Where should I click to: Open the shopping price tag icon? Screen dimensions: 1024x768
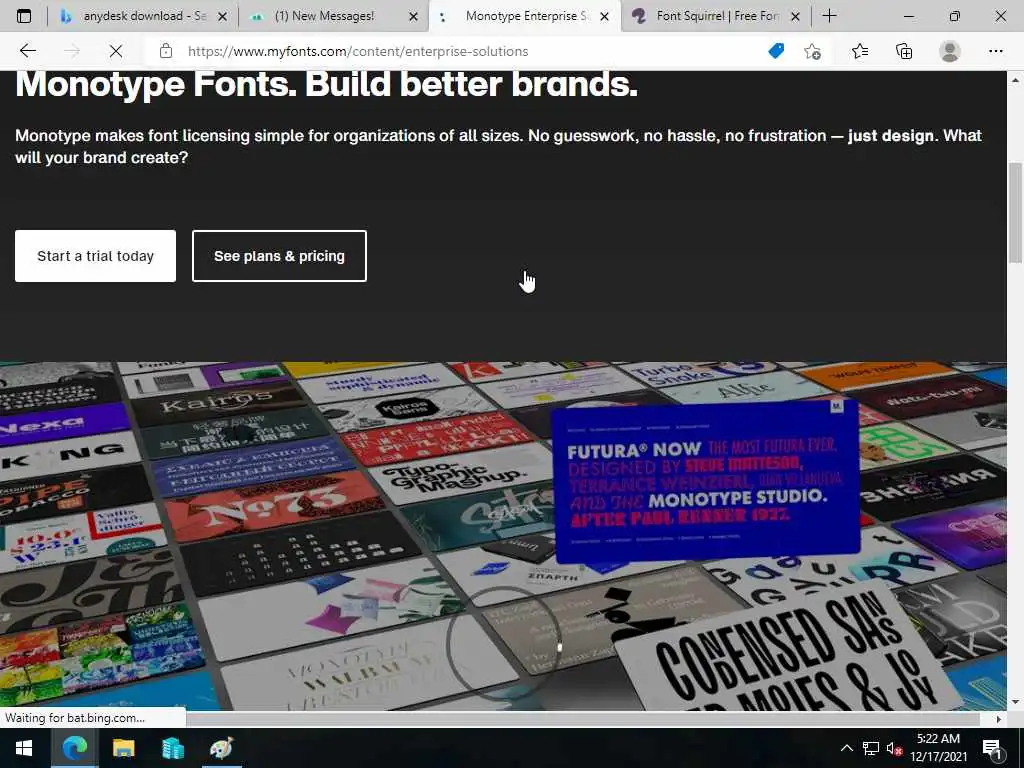tap(776, 51)
